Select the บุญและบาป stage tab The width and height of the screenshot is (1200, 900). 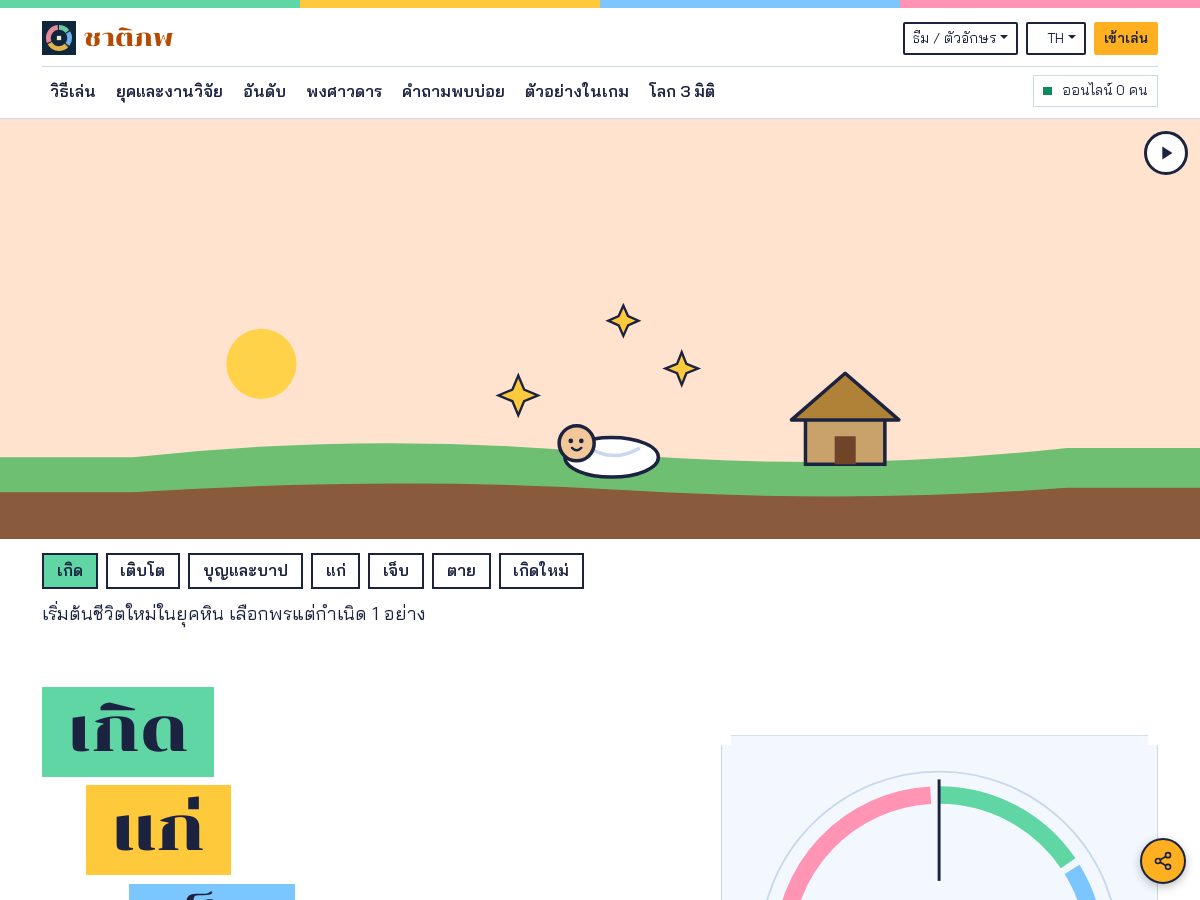coord(245,571)
